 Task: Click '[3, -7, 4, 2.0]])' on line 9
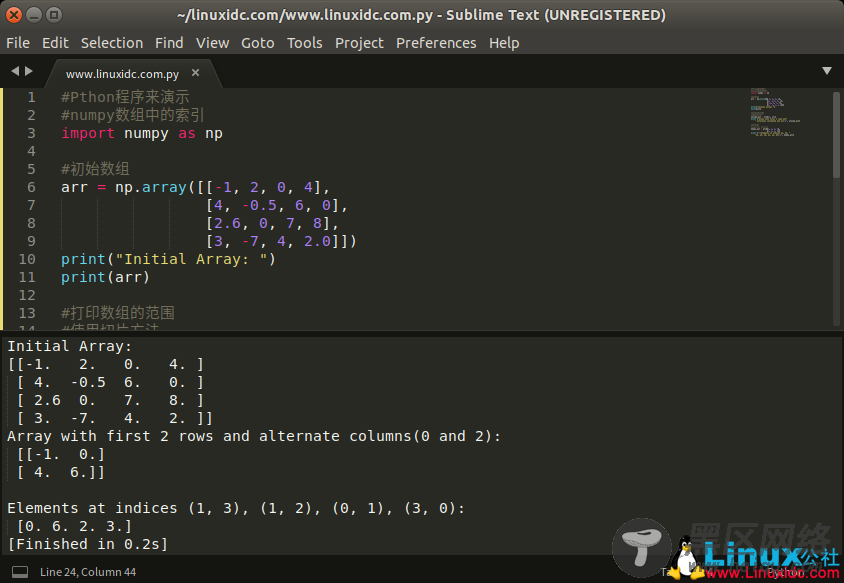(281, 241)
